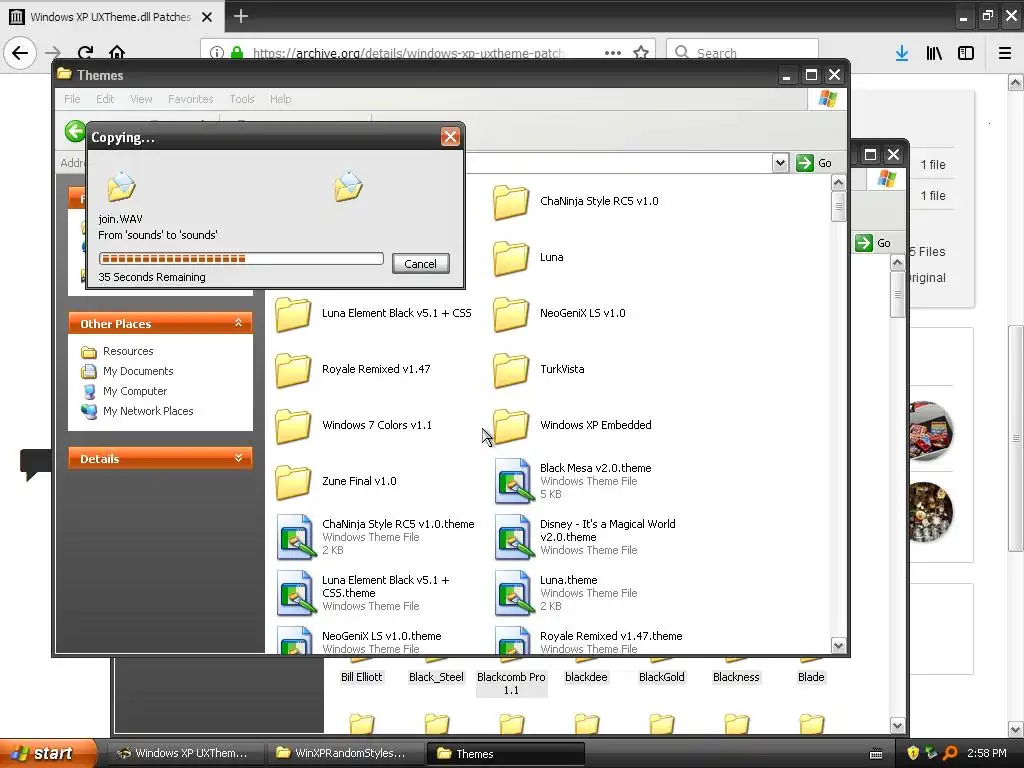The width and height of the screenshot is (1024, 768).
Task: Bookmark this page with the star icon
Action: point(641,52)
